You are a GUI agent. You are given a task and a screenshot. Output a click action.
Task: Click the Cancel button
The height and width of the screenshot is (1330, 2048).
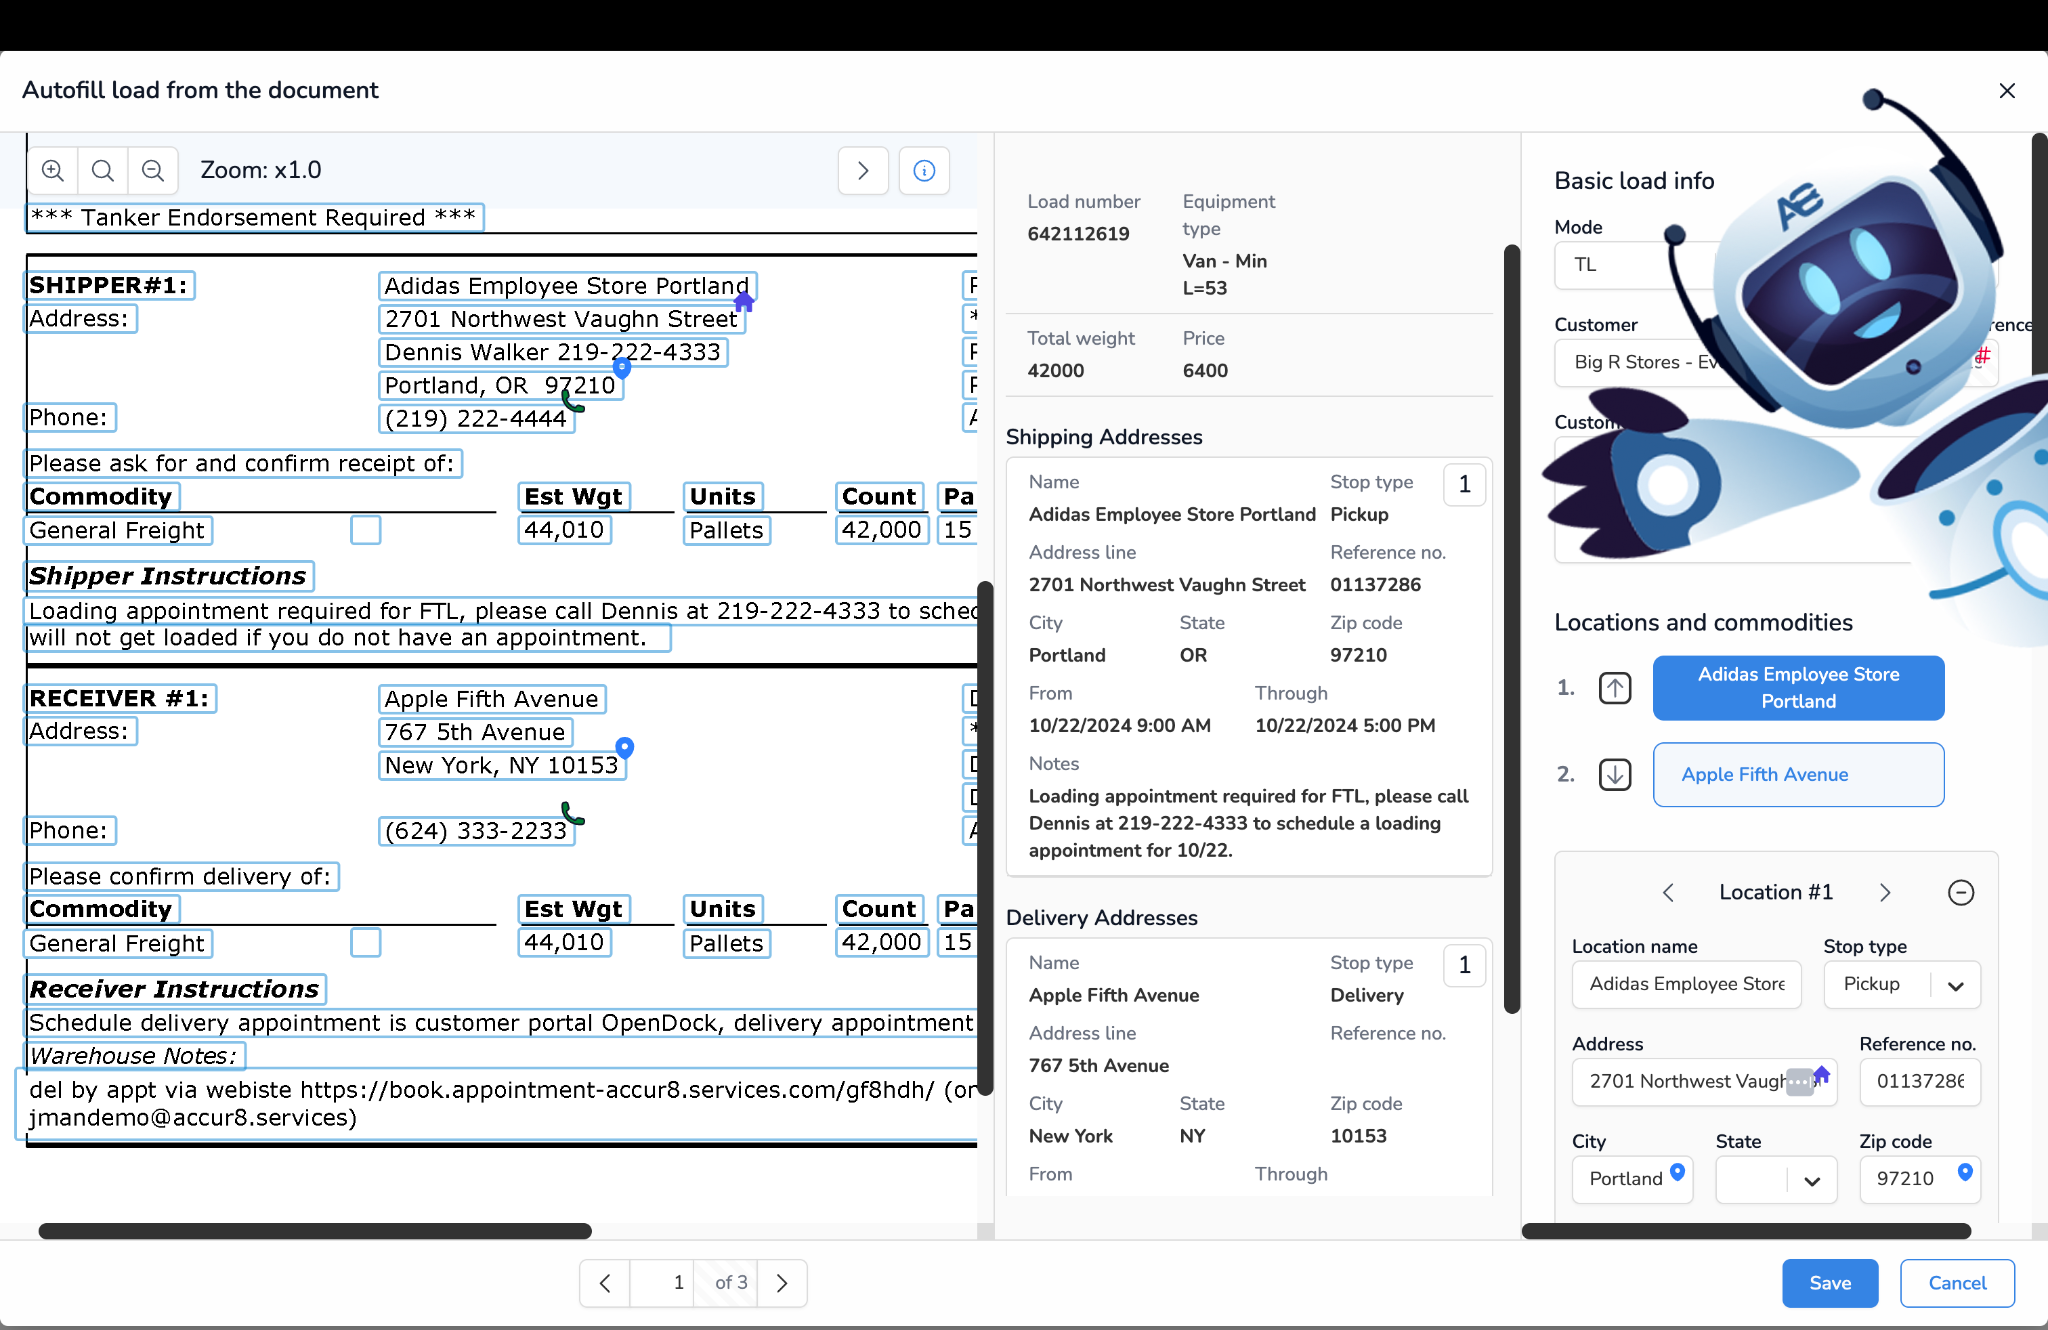tap(1957, 1283)
